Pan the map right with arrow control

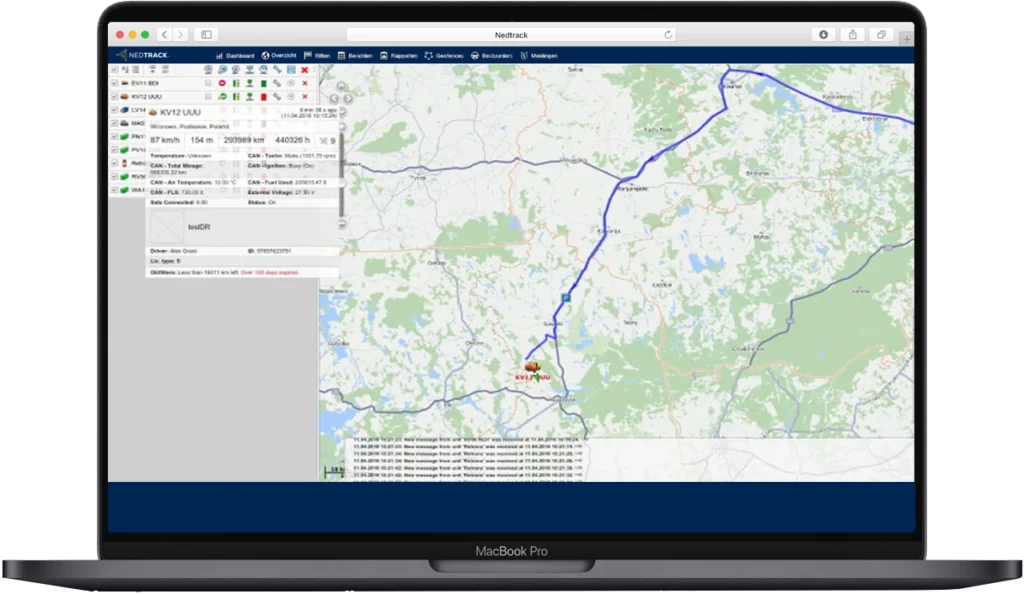pyautogui.click(x=348, y=99)
